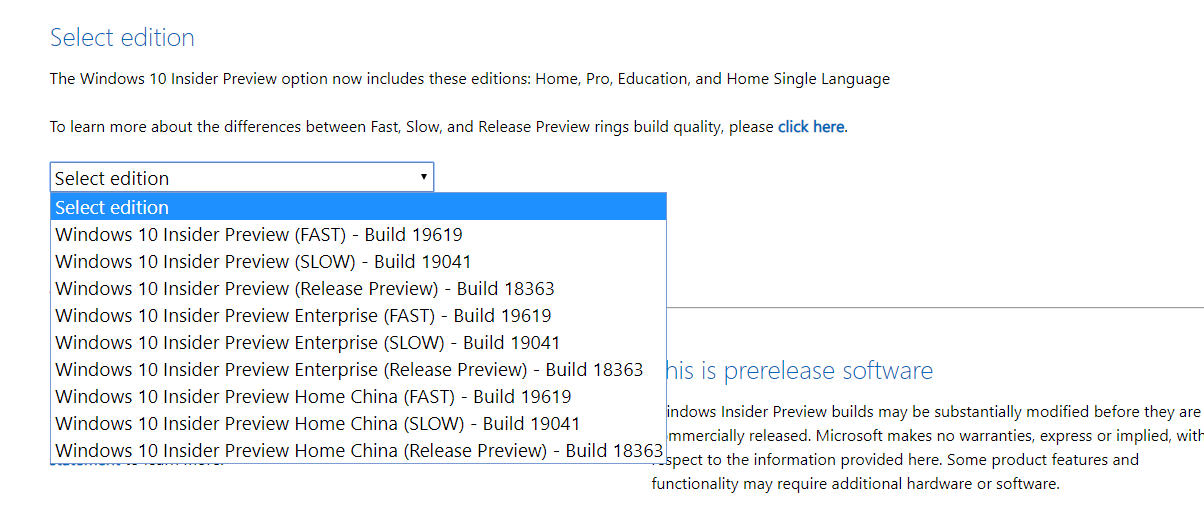The height and width of the screenshot is (521, 1204).
Task: Pick standard Insider Preview (FAST) Build 19619 option
Action: pos(258,235)
